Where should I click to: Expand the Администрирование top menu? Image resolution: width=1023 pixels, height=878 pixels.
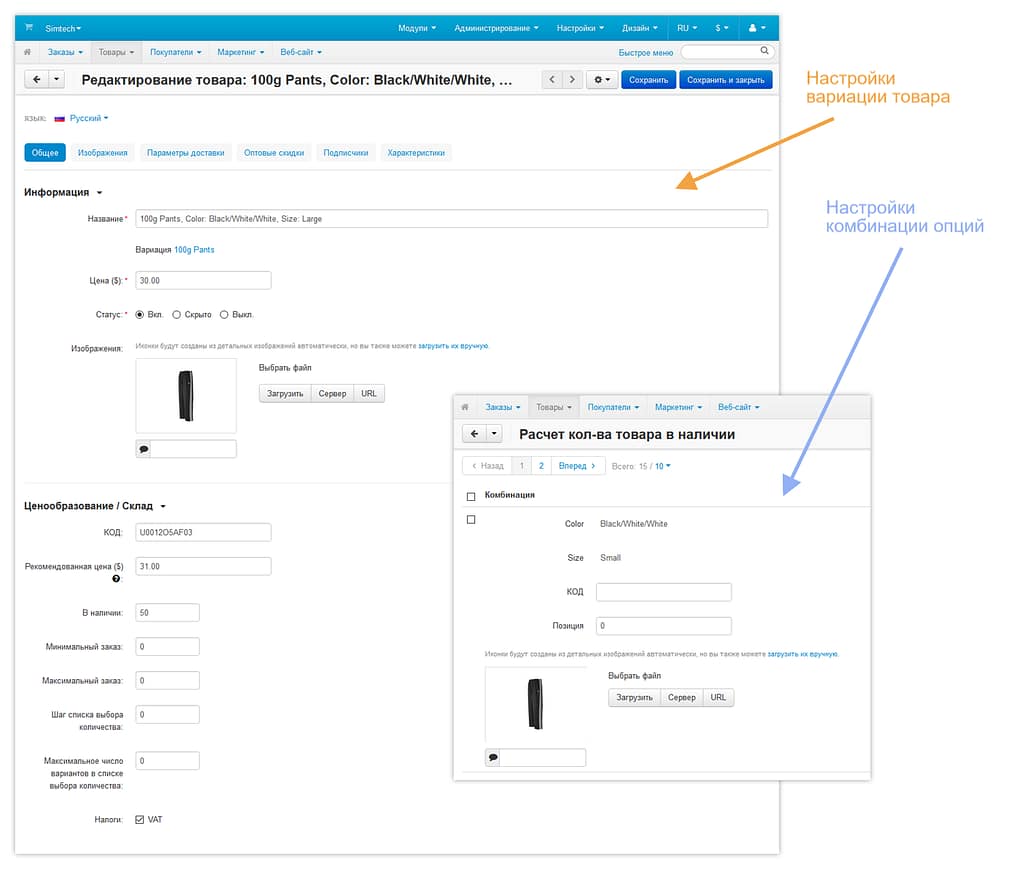tap(496, 28)
